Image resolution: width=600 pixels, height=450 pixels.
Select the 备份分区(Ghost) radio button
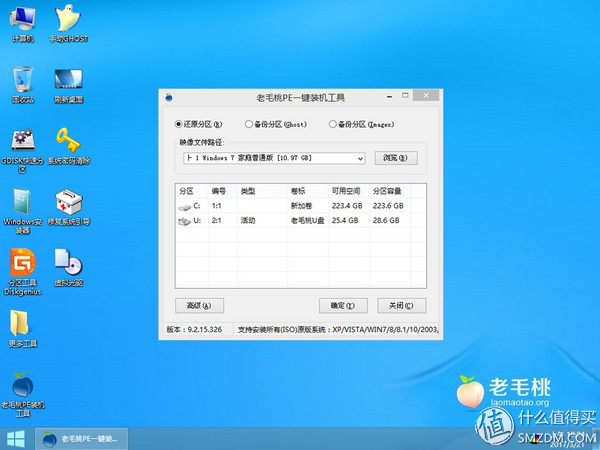(x=276, y=124)
